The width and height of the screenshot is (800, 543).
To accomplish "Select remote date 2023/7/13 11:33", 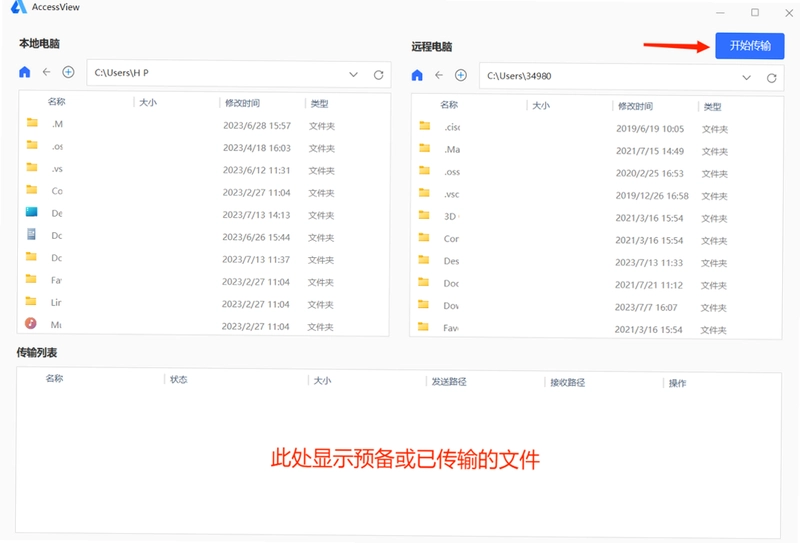I will click(x=649, y=262).
